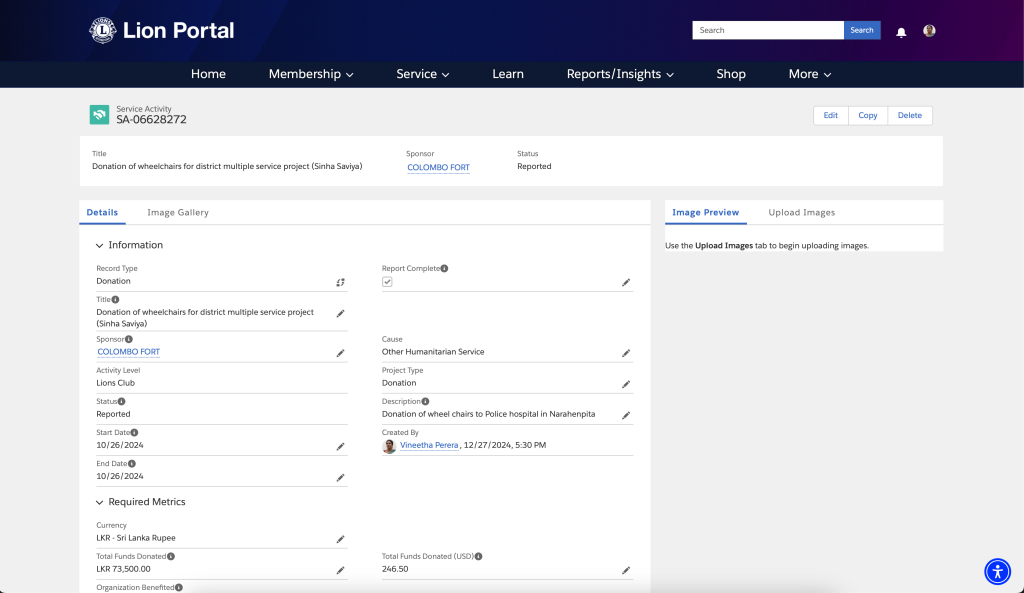The width and height of the screenshot is (1024, 593).
Task: Click Vineetha Perera's small avatar
Action: (389, 446)
